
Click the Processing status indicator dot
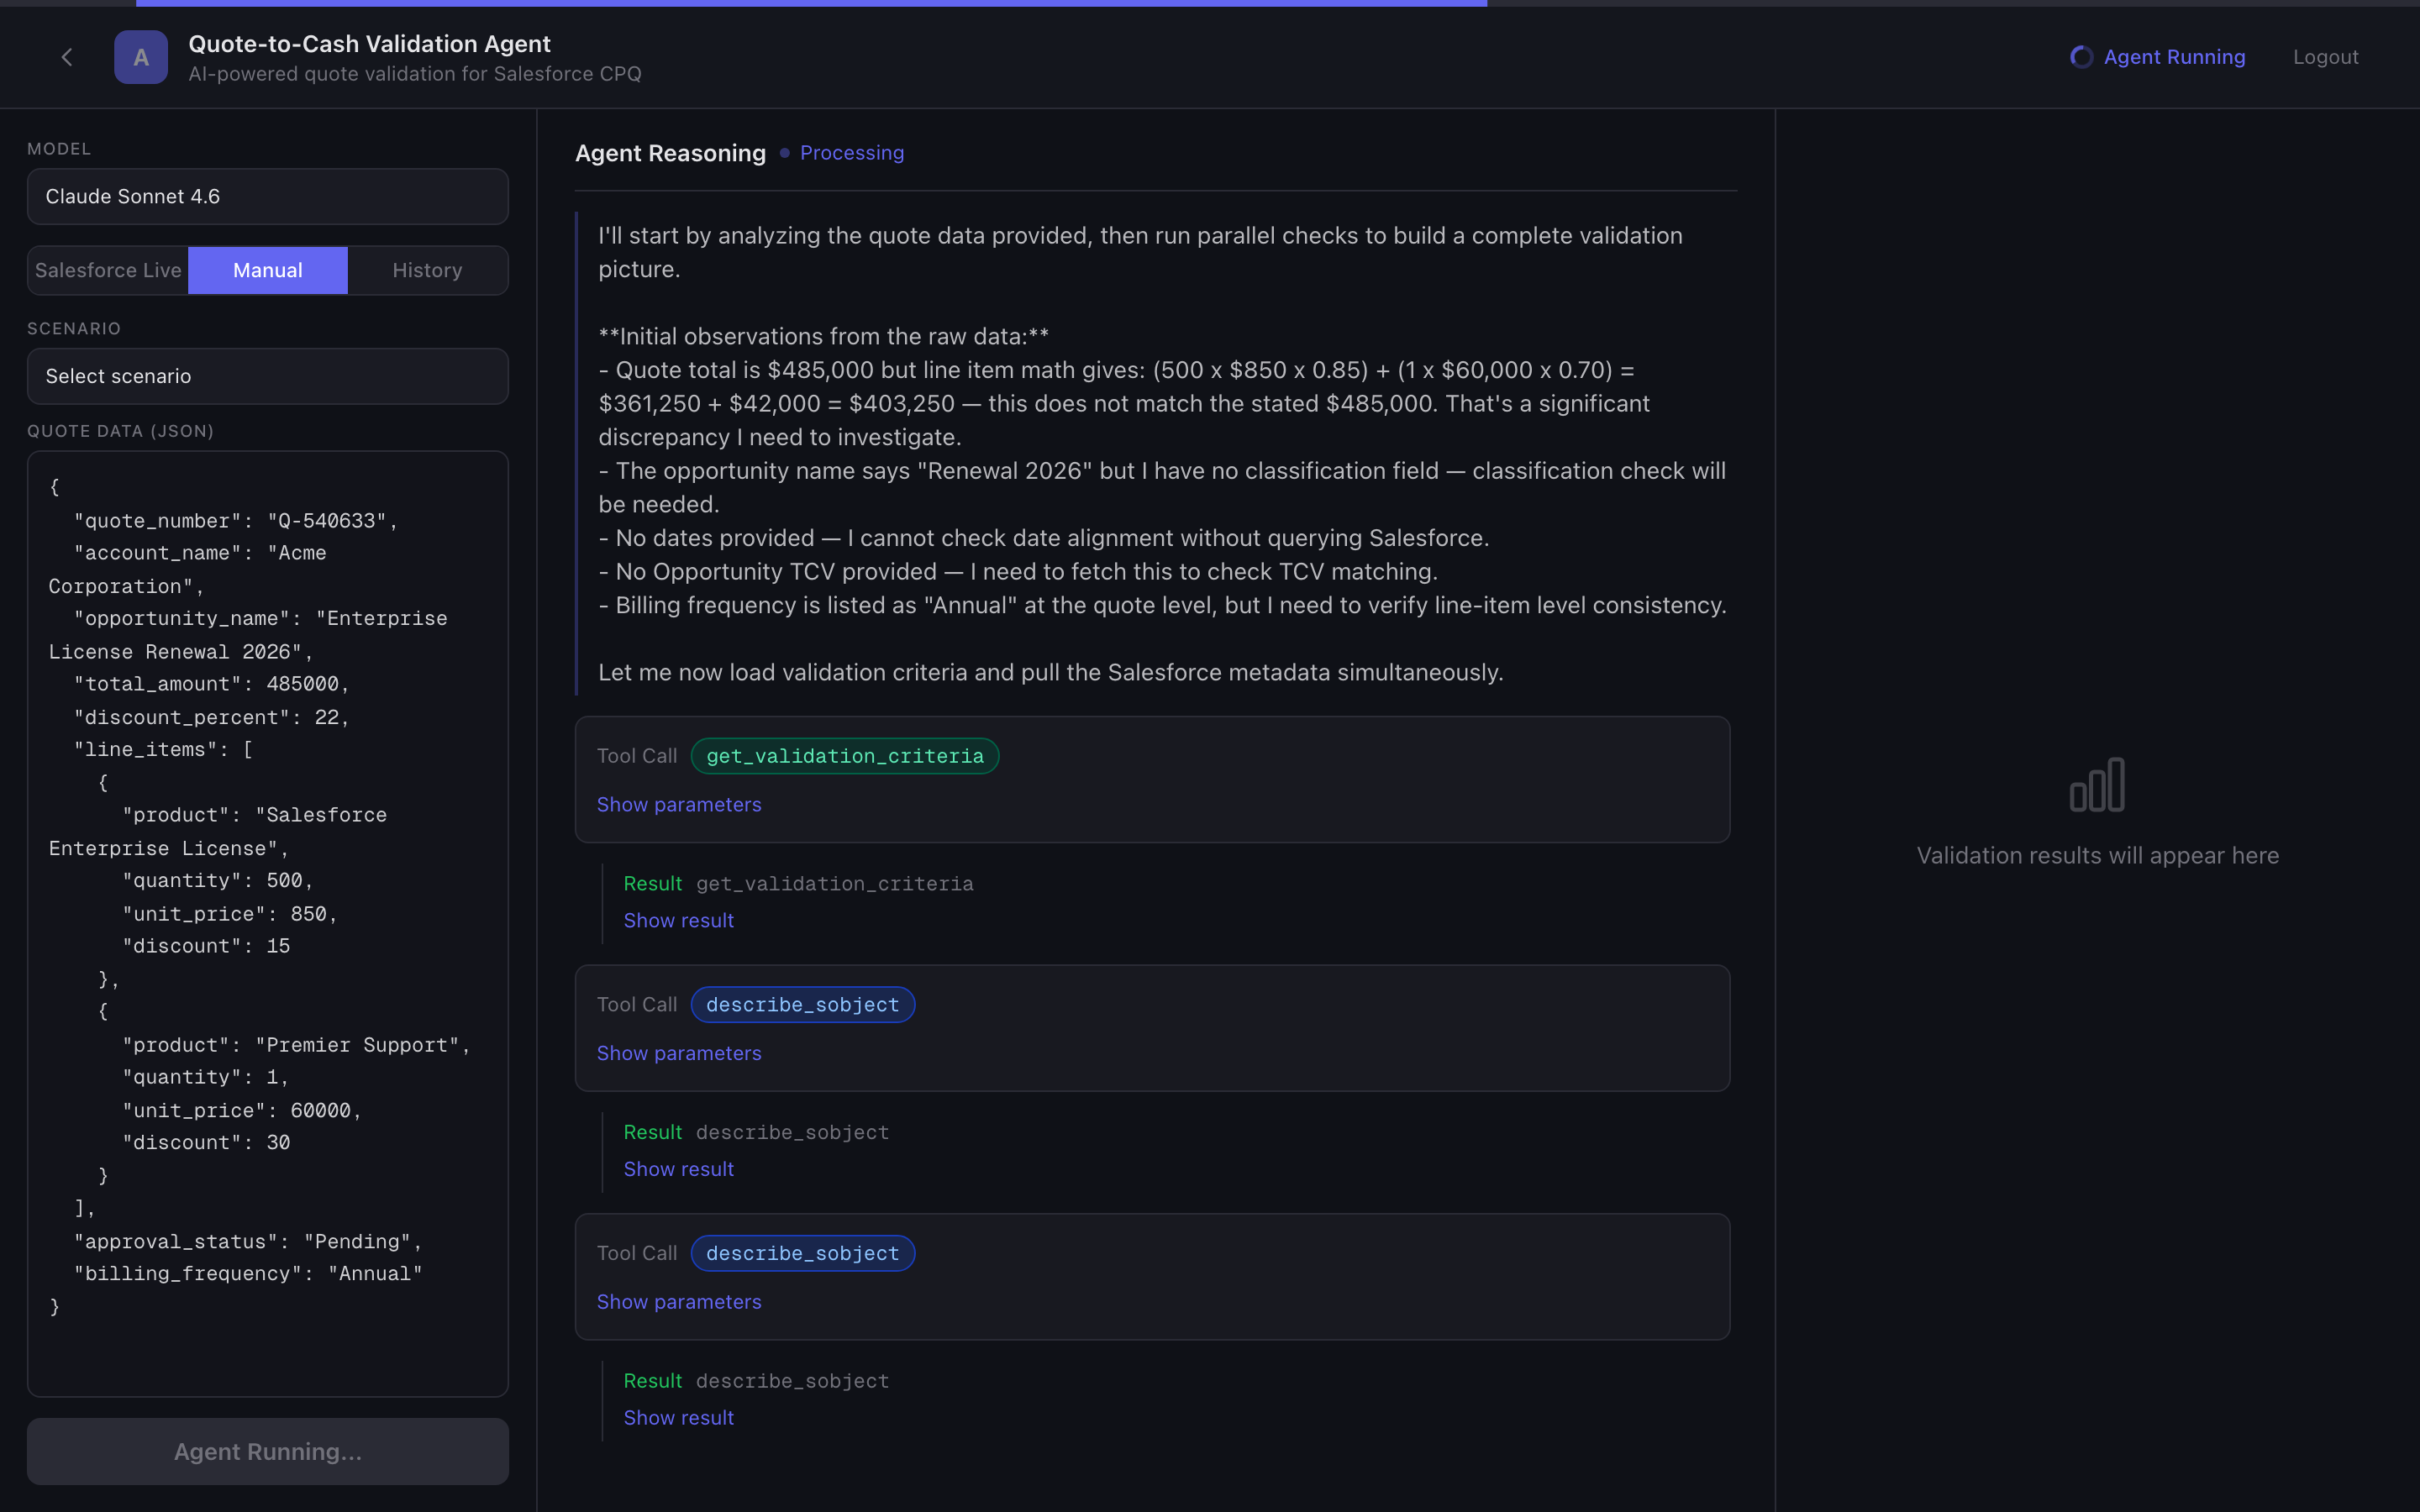click(784, 152)
